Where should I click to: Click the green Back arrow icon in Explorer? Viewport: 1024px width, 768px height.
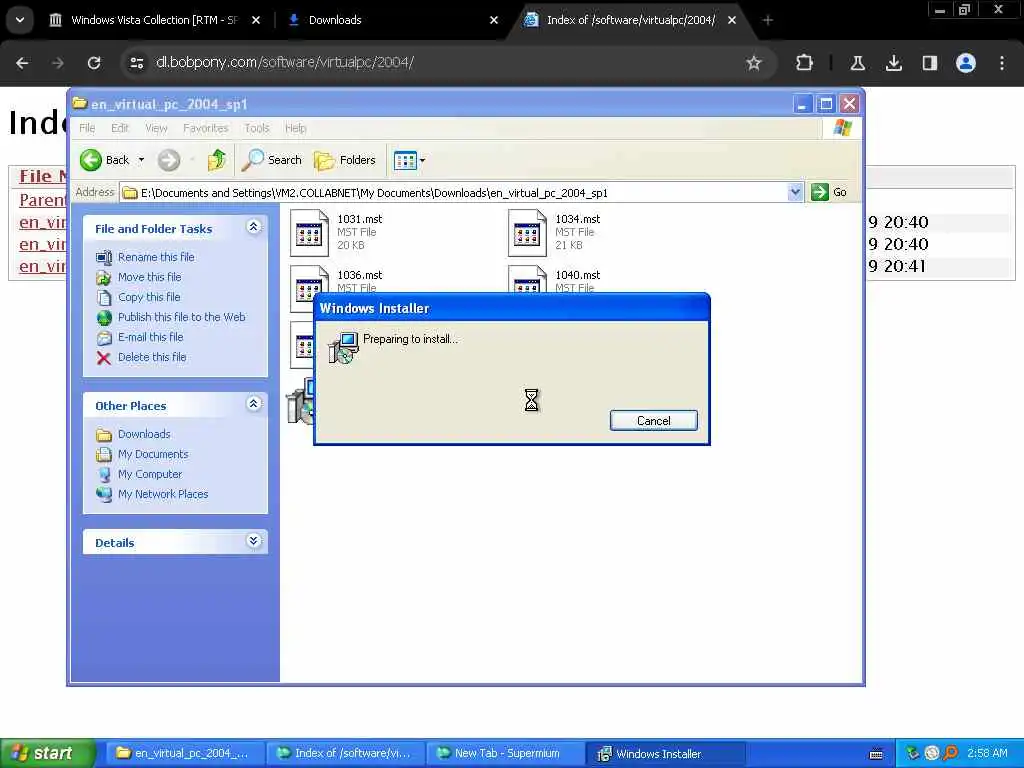(x=91, y=160)
